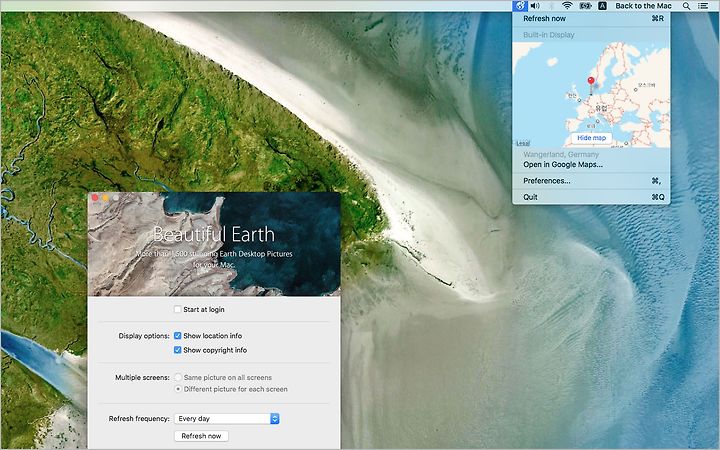Select 'Refresh now' in the dropdown menu
720x450 pixels.
point(591,19)
